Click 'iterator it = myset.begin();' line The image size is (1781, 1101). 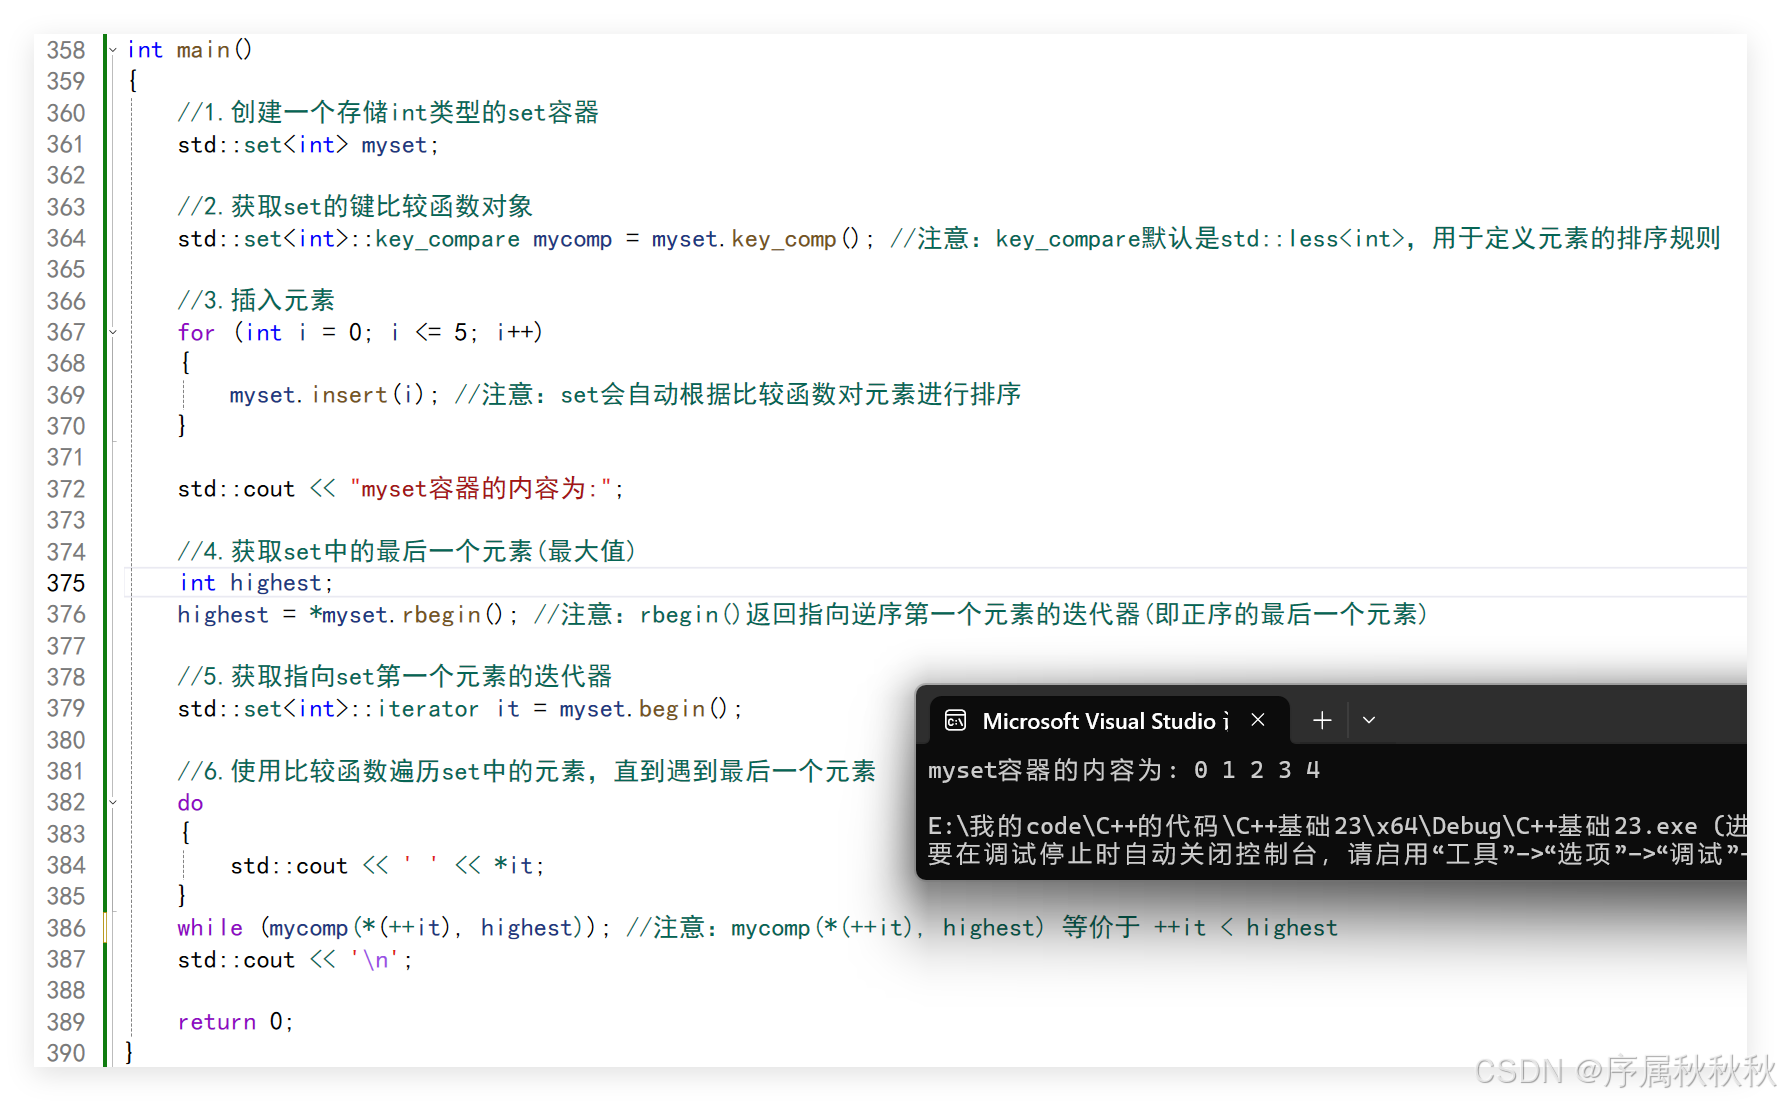pyautogui.click(x=560, y=709)
